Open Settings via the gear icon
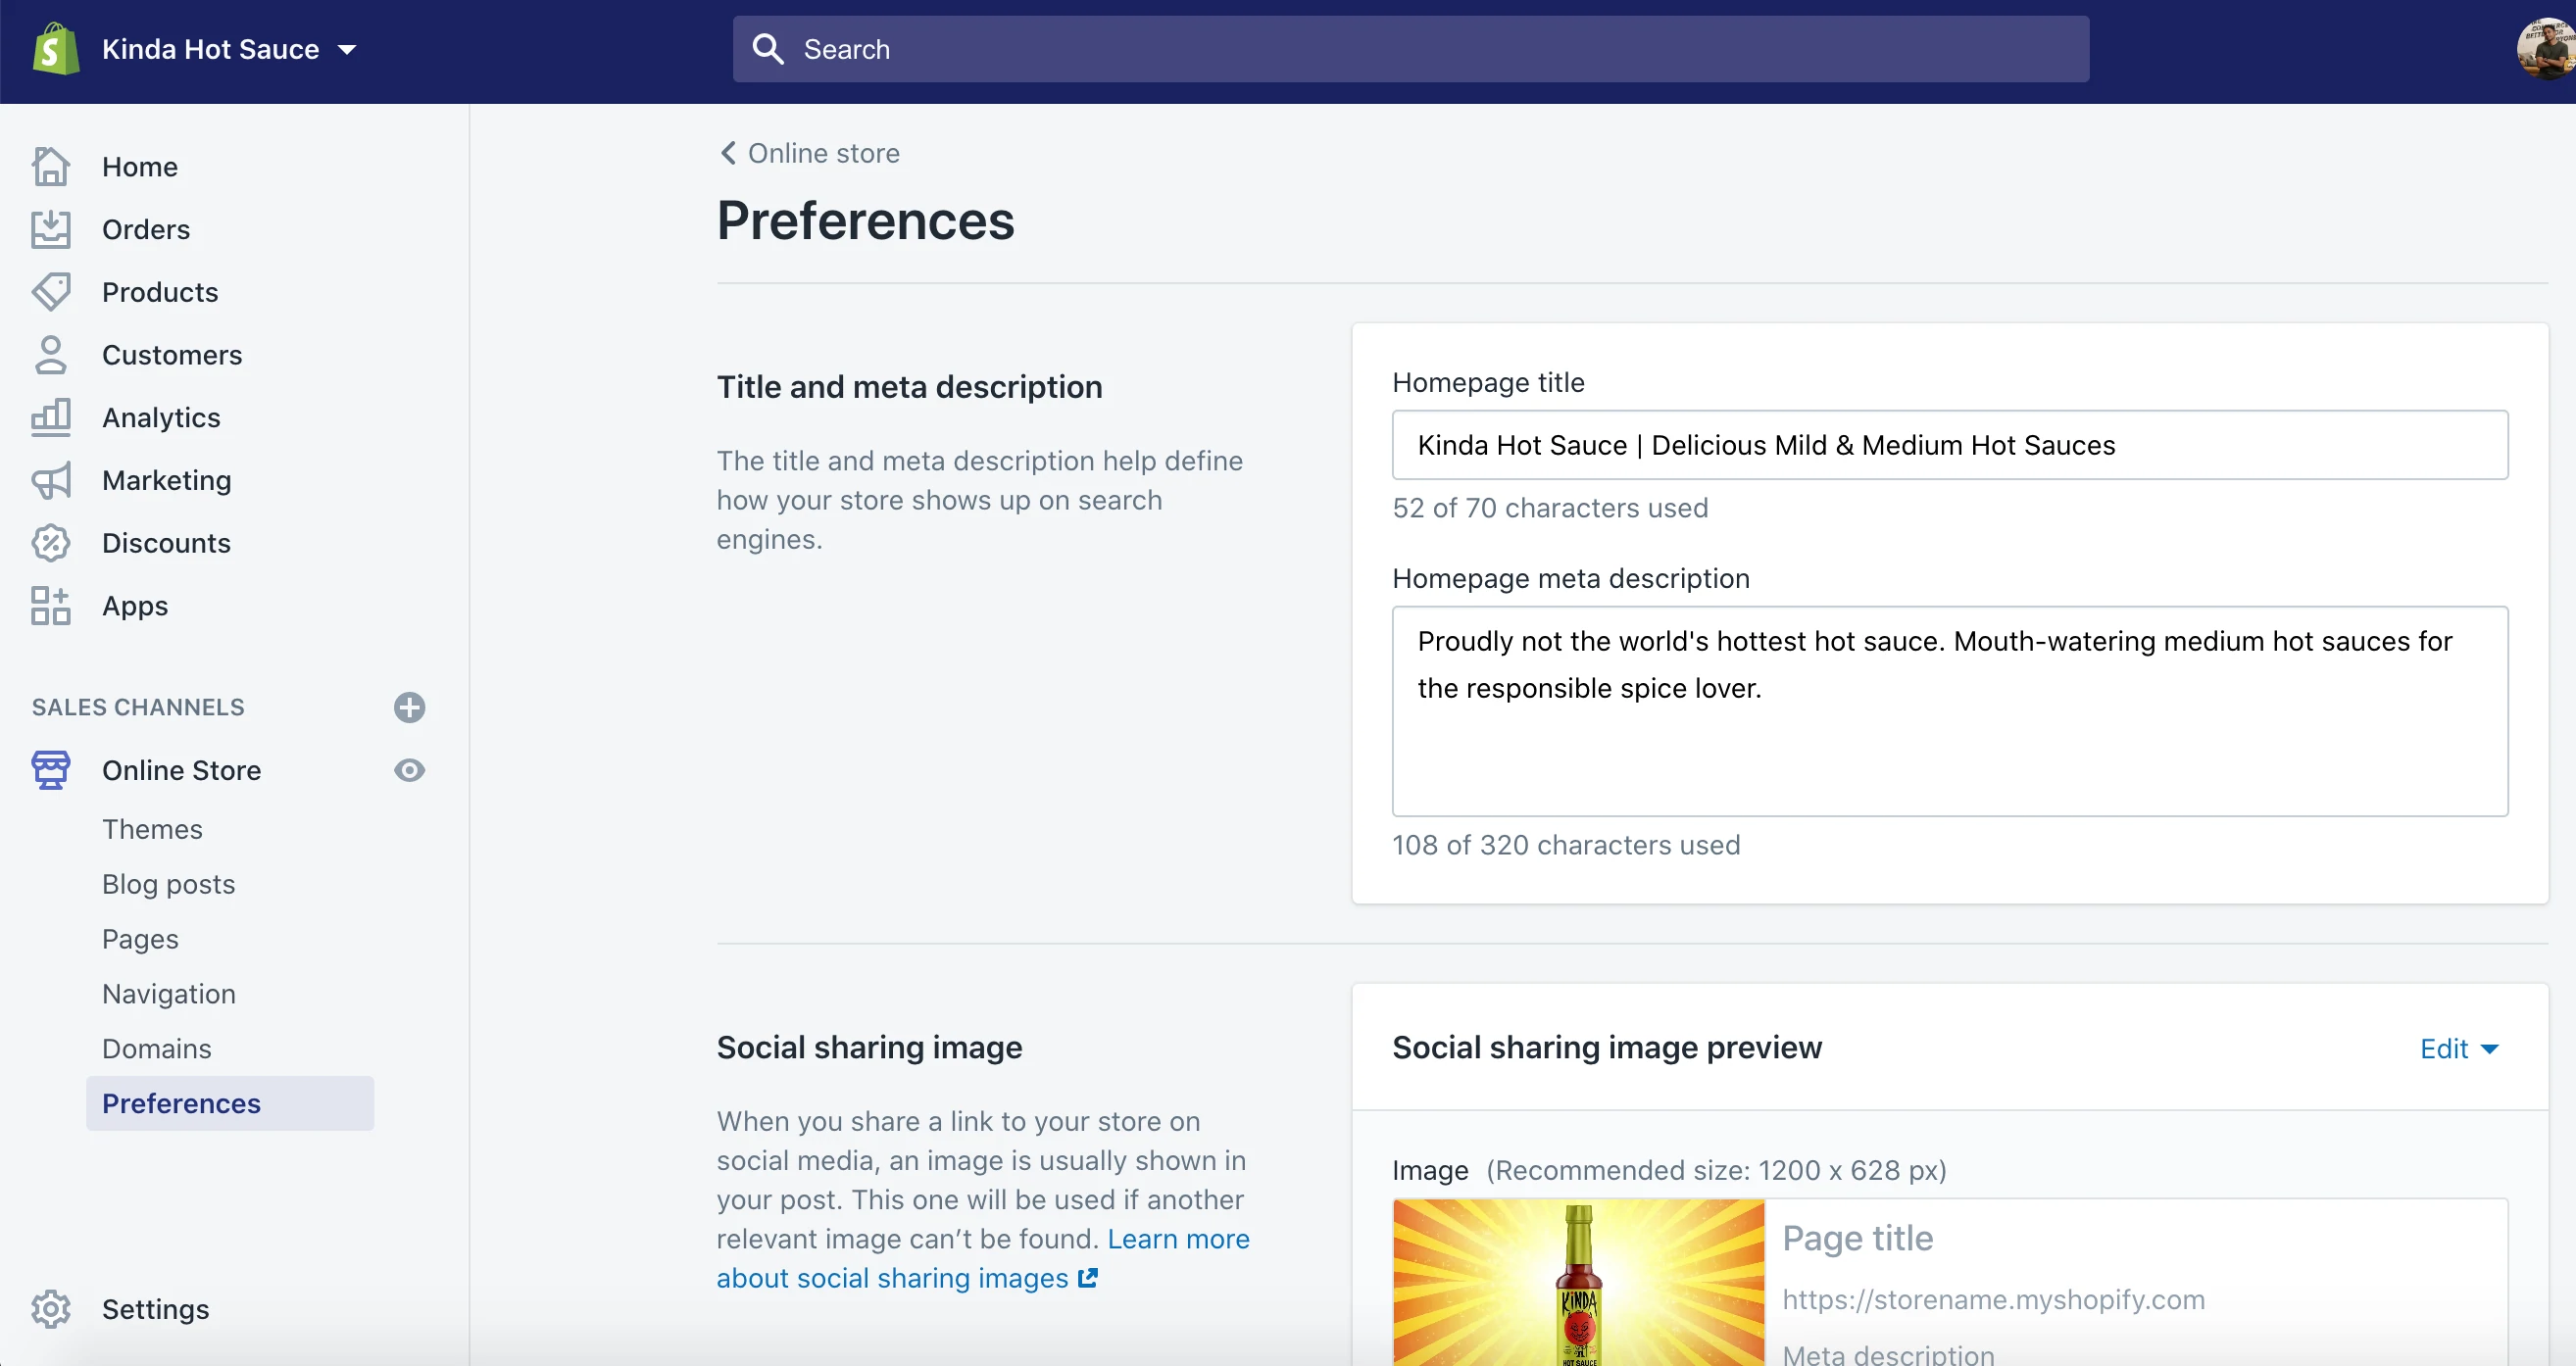The height and width of the screenshot is (1366, 2576). (50, 1309)
